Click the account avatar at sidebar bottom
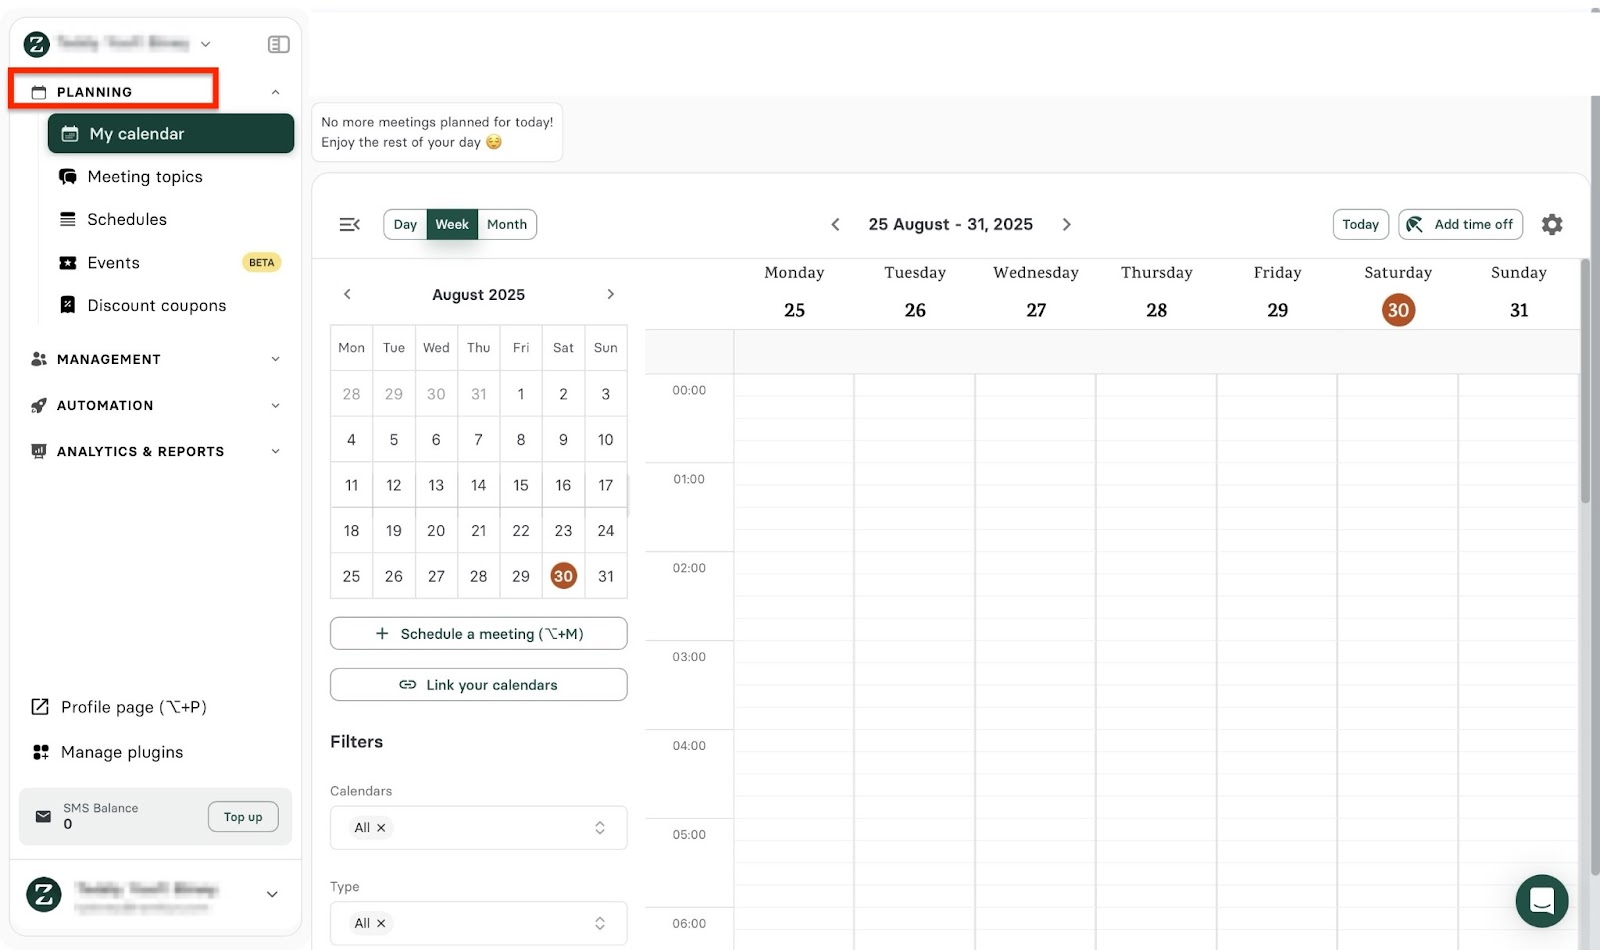1600x950 pixels. pyautogui.click(x=44, y=894)
